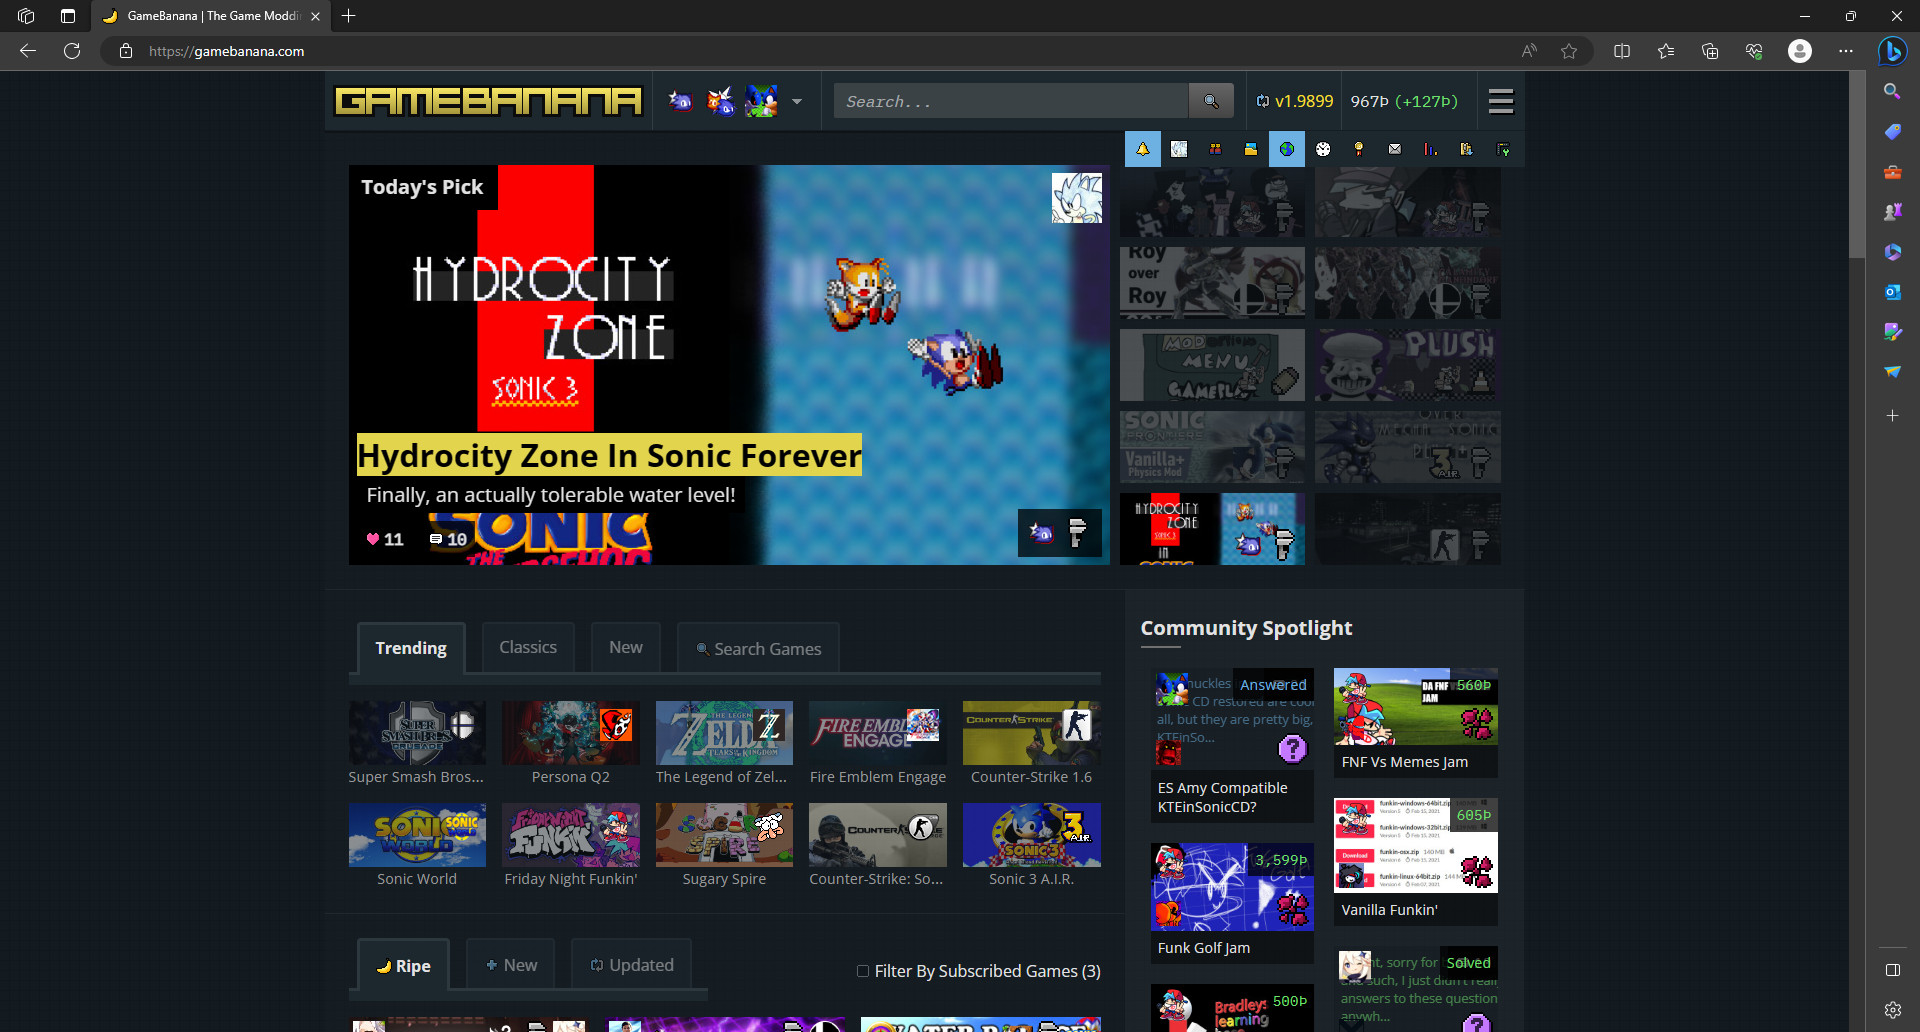Click the GameBanana logo
Image resolution: width=1920 pixels, height=1032 pixels.
point(488,101)
